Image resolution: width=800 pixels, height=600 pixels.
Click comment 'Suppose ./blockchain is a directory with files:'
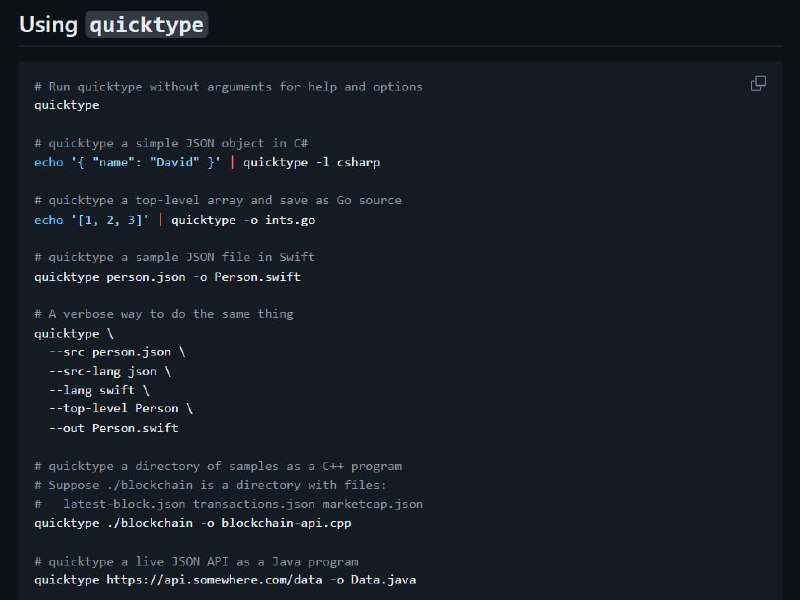point(211,485)
